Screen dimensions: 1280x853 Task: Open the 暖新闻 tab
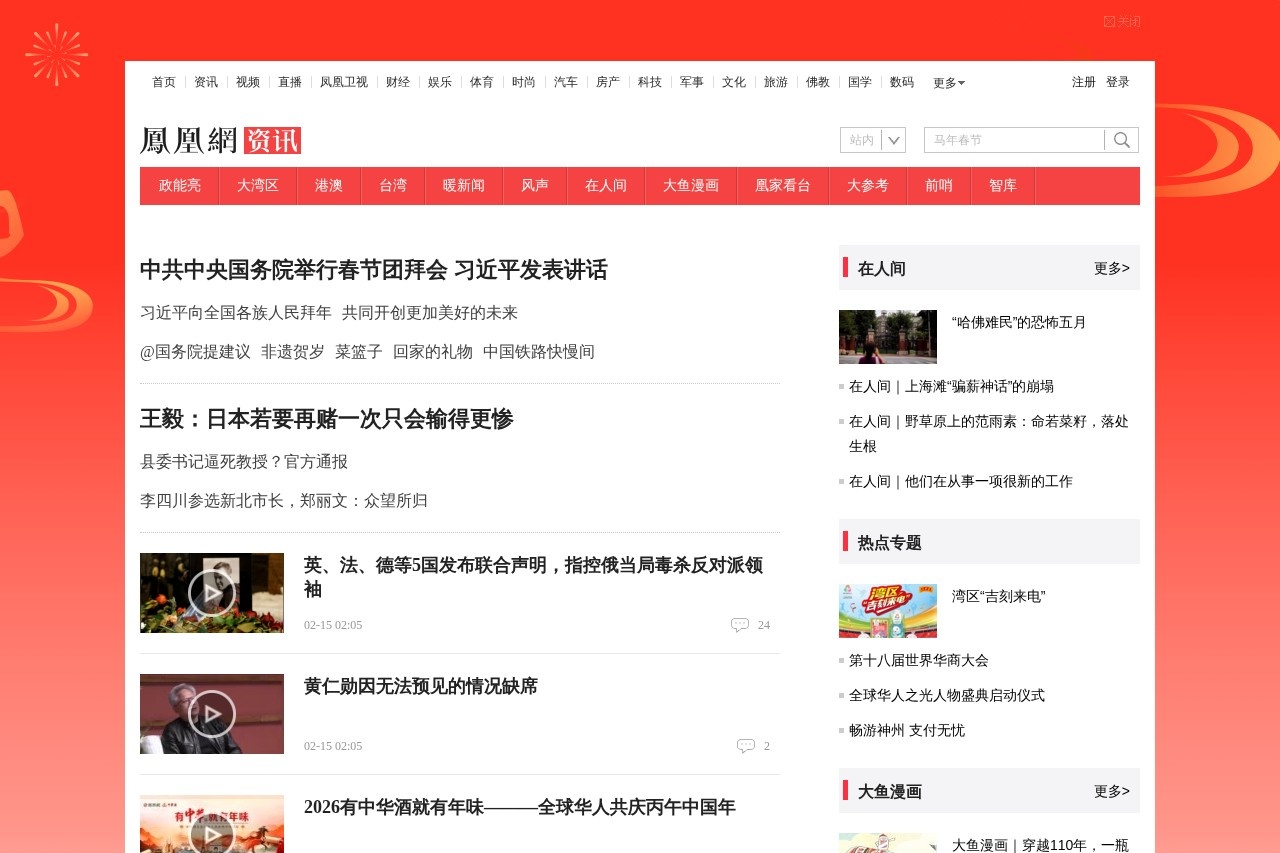pyautogui.click(x=464, y=186)
